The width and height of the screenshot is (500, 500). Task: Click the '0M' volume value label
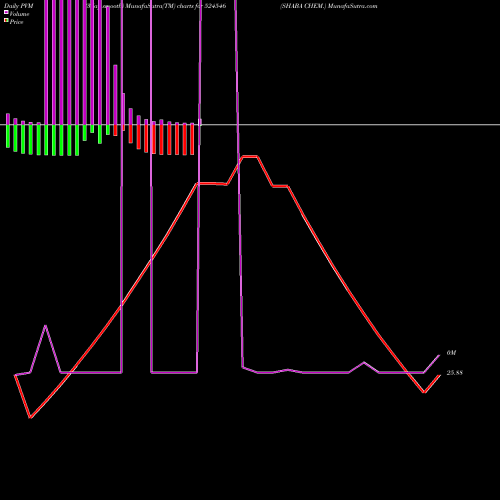[x=451, y=353]
